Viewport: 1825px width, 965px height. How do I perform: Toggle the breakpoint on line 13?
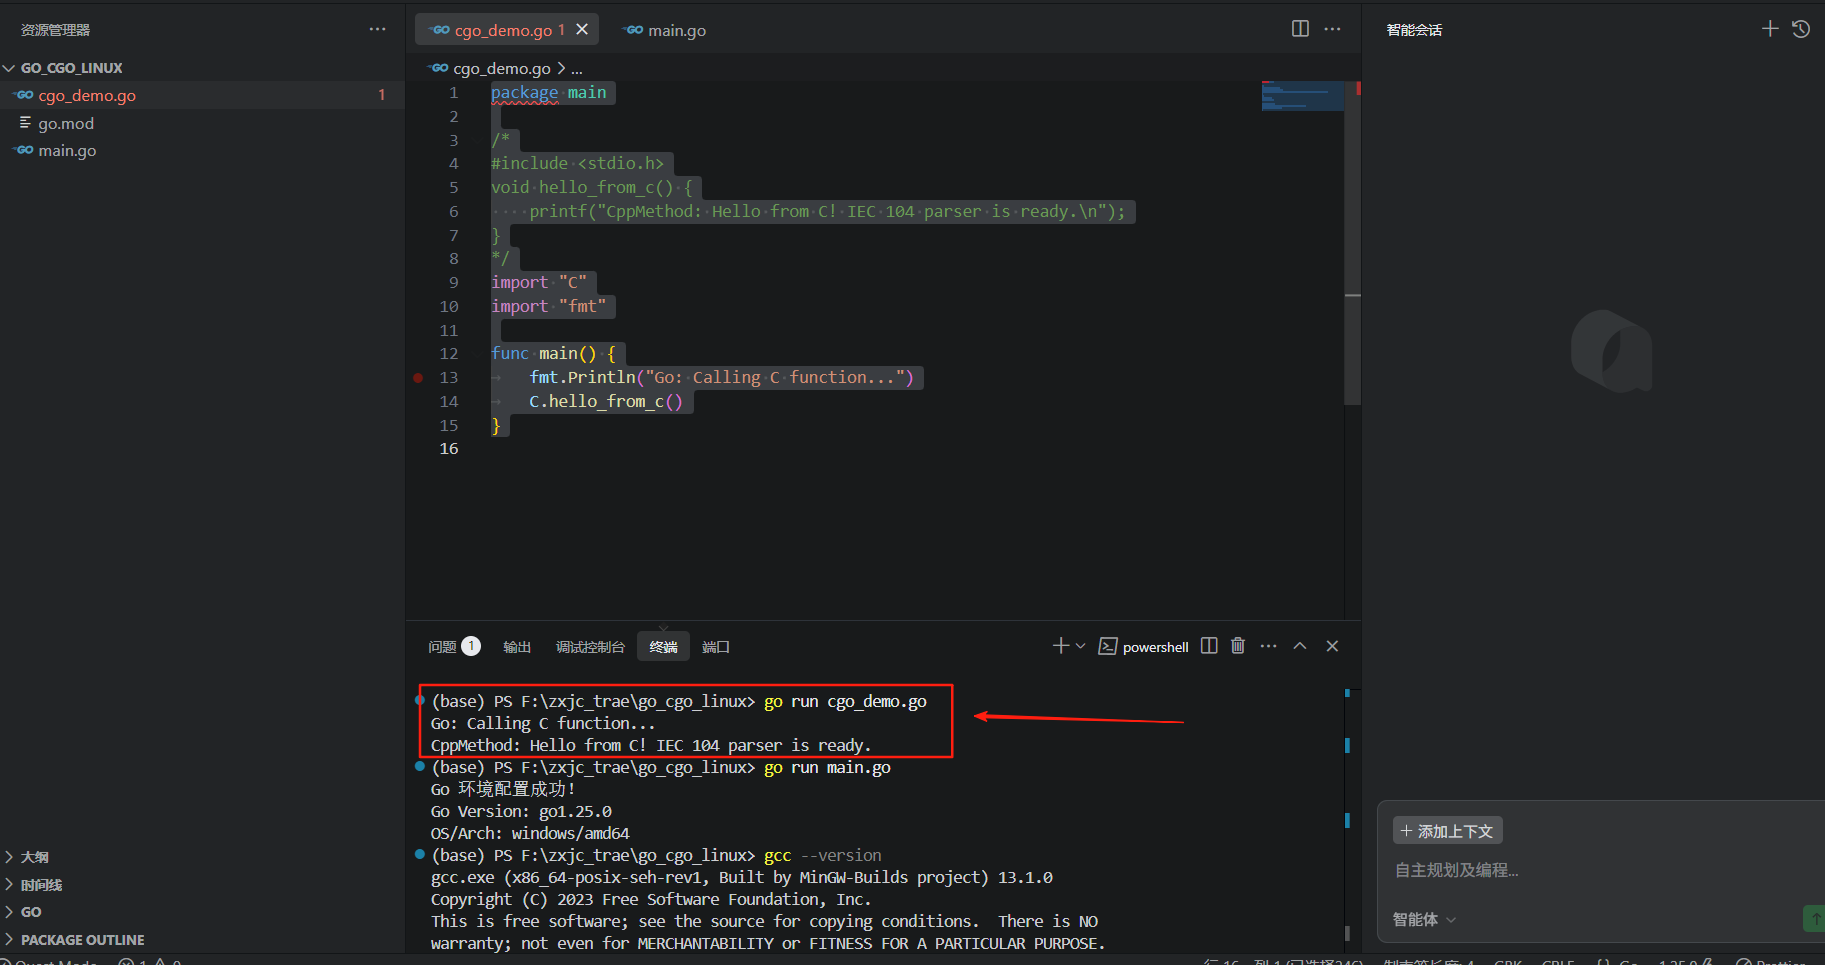click(x=417, y=377)
